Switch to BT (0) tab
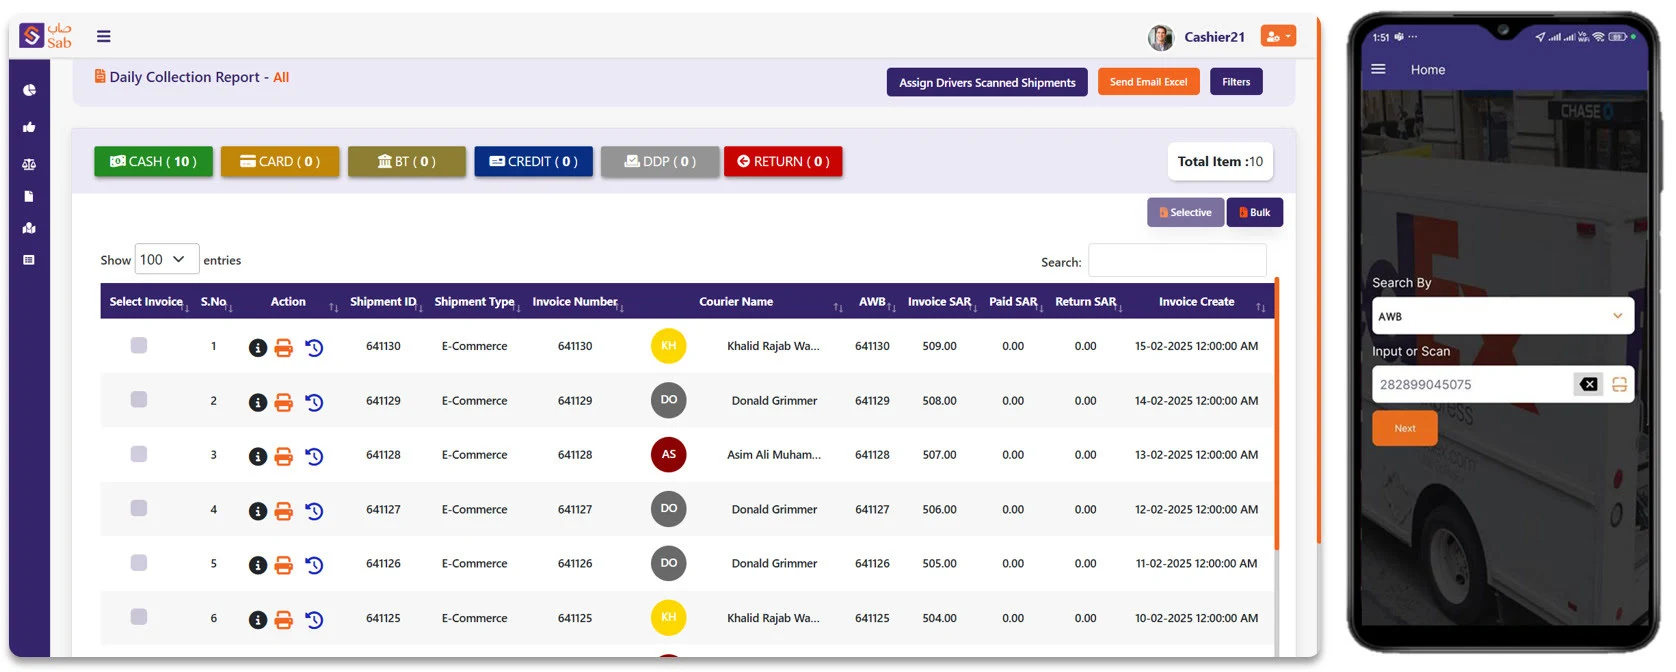 [407, 161]
